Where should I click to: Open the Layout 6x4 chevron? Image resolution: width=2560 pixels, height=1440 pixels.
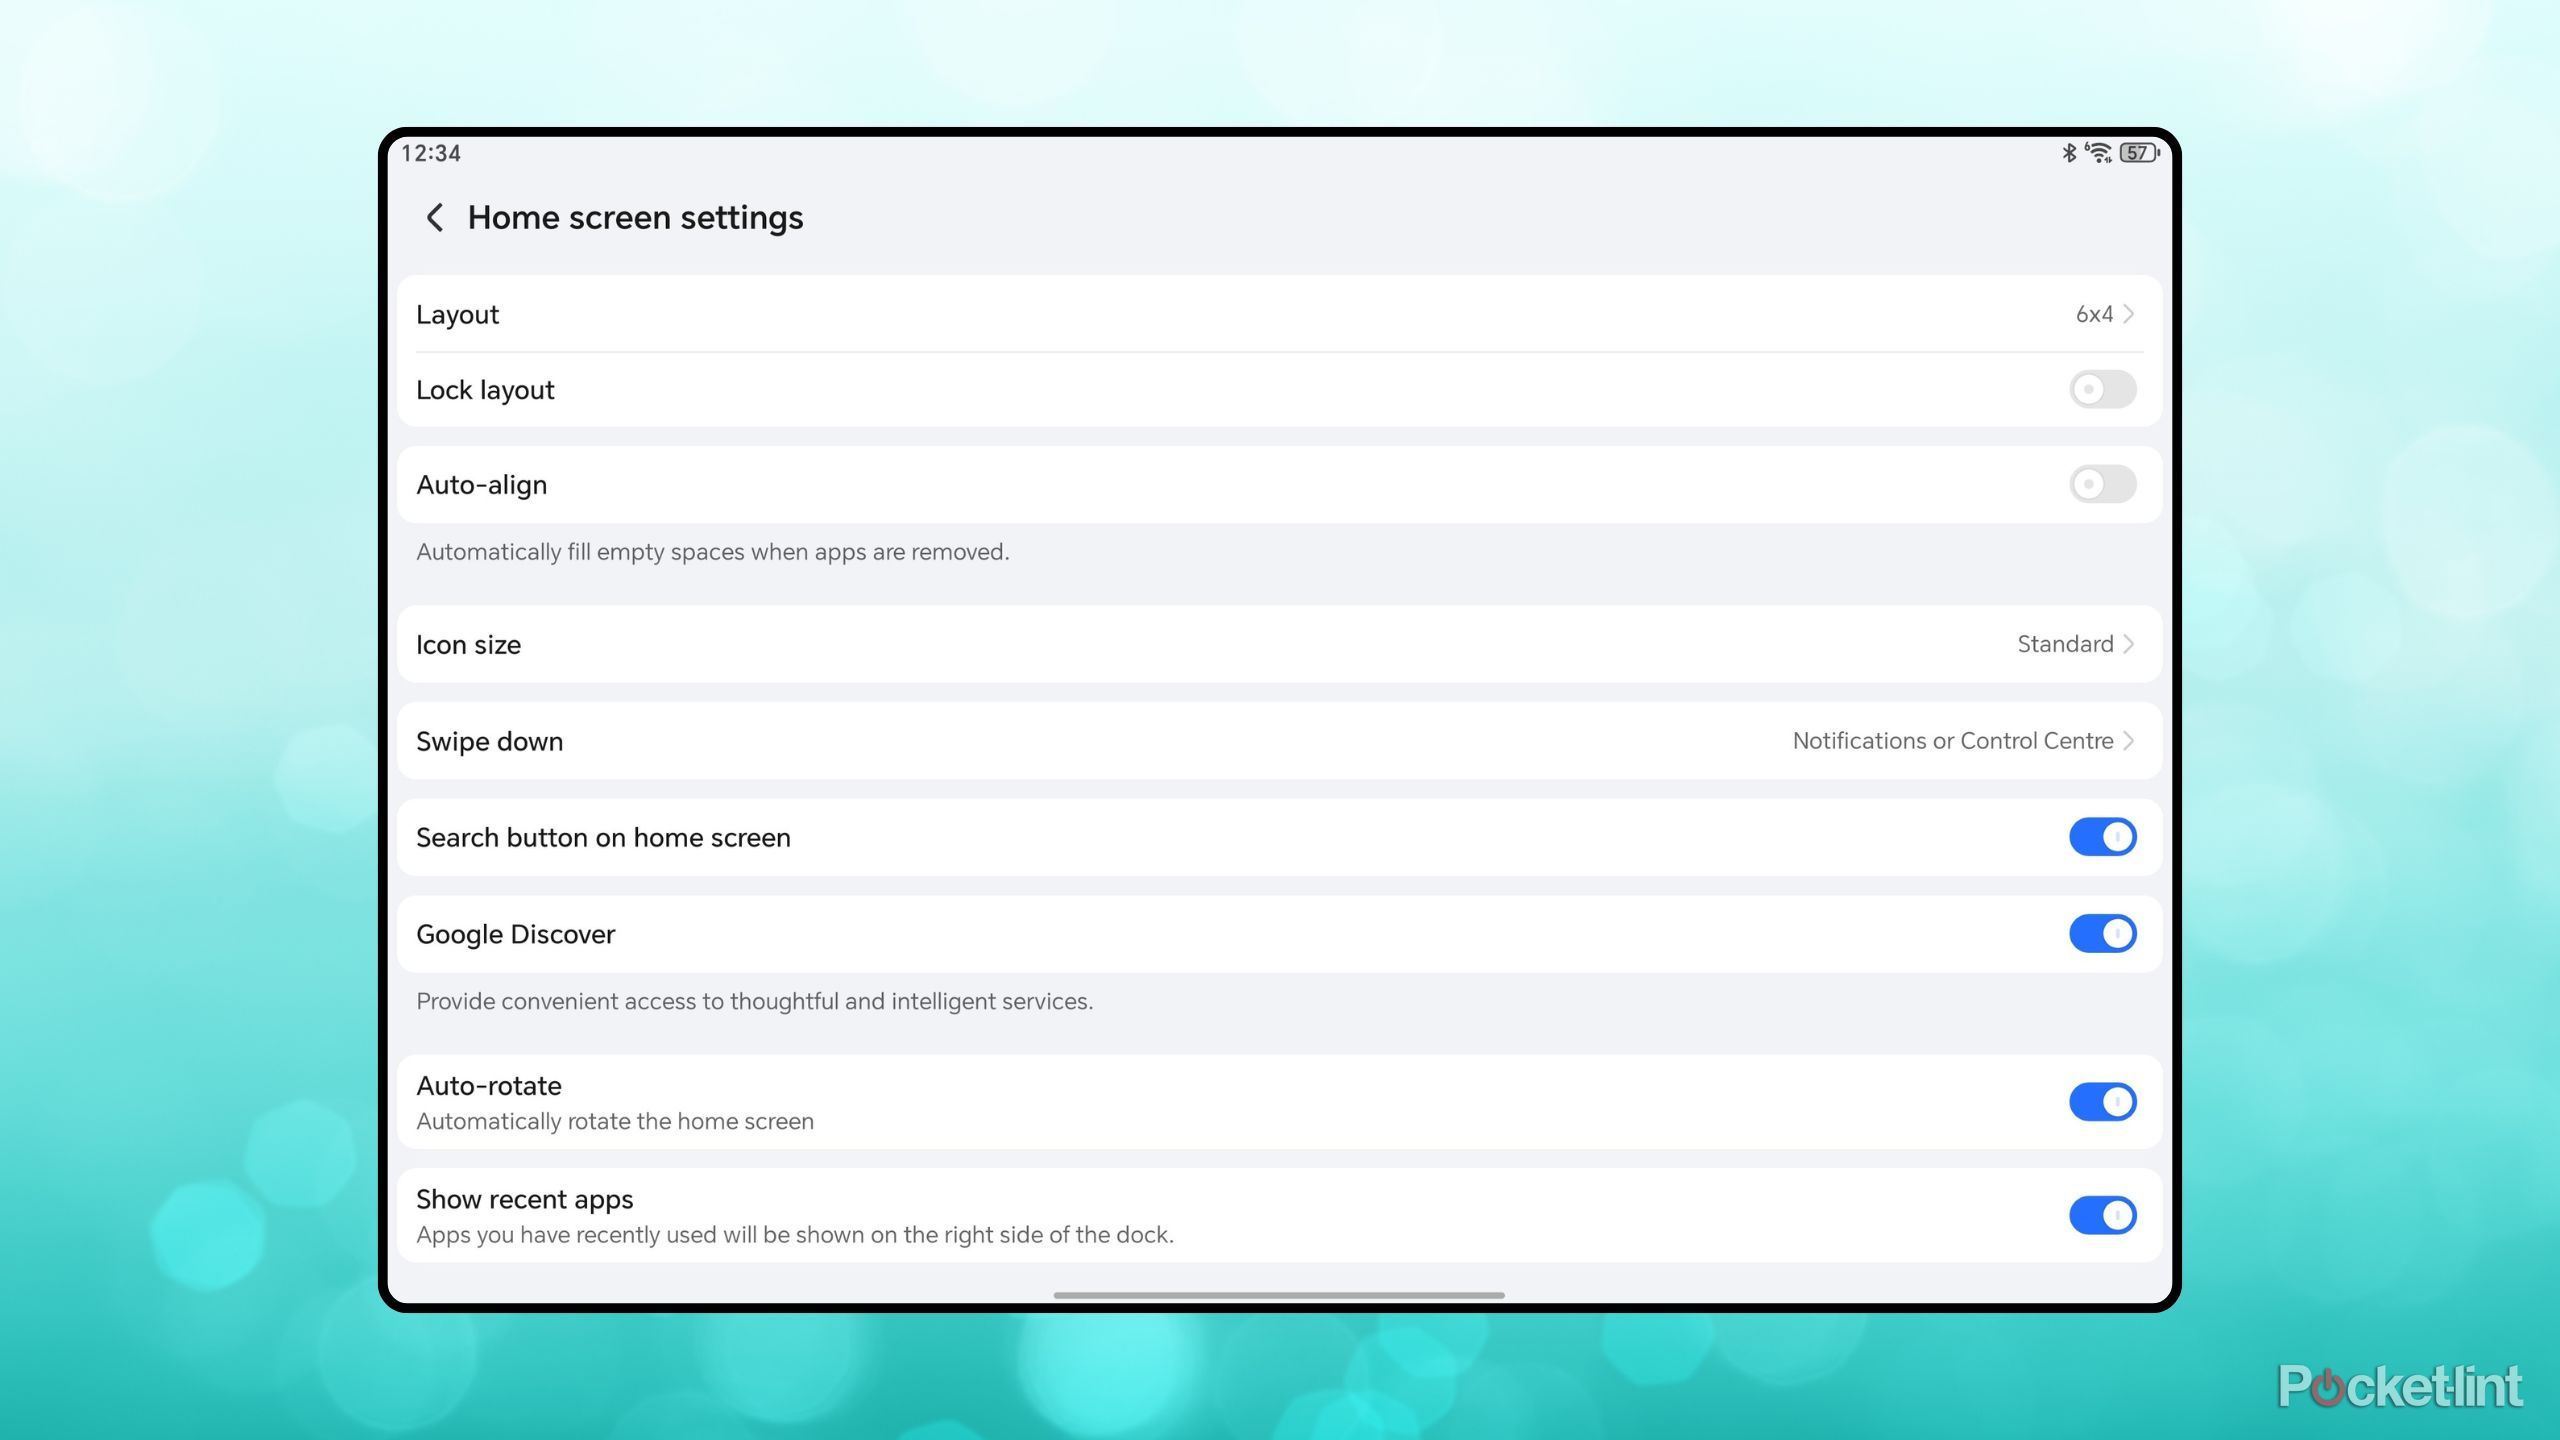tap(2128, 314)
